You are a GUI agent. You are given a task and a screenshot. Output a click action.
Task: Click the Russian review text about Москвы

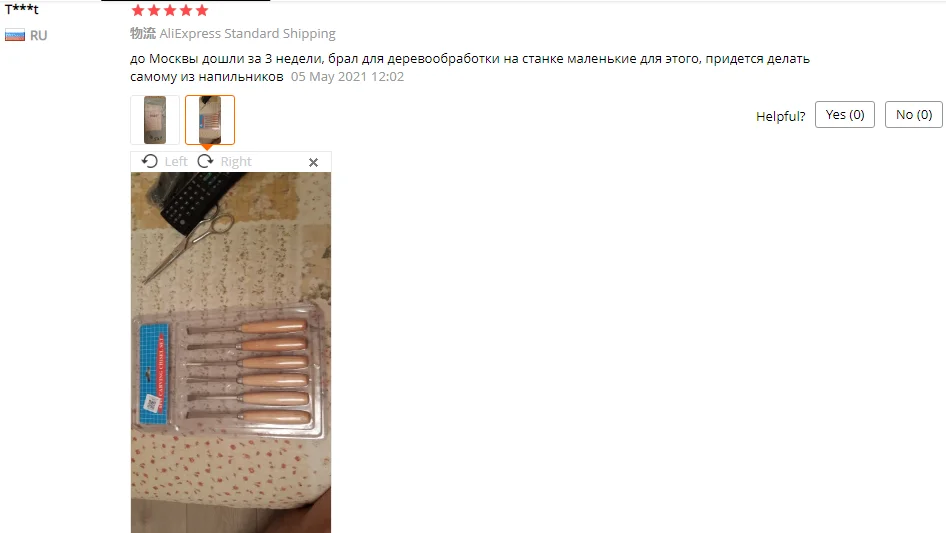(470, 67)
